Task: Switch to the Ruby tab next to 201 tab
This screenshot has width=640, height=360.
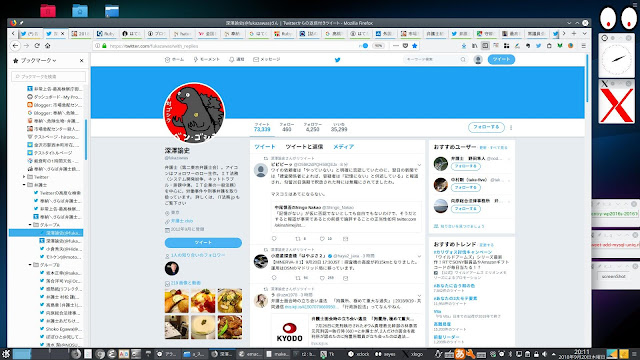Action: pos(106,34)
